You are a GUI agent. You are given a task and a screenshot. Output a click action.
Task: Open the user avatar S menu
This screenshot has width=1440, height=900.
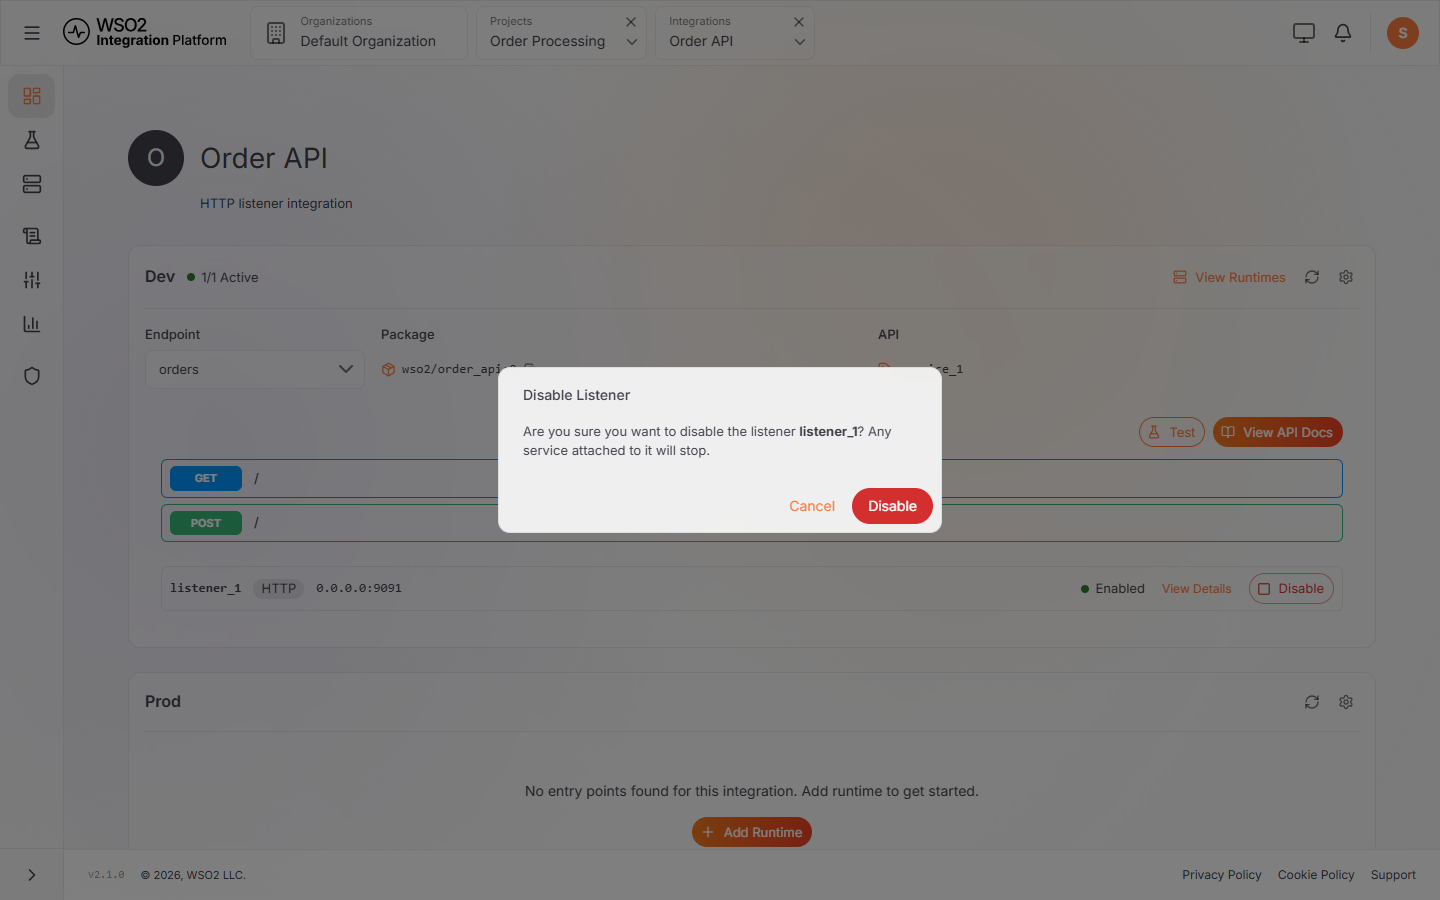pos(1403,33)
